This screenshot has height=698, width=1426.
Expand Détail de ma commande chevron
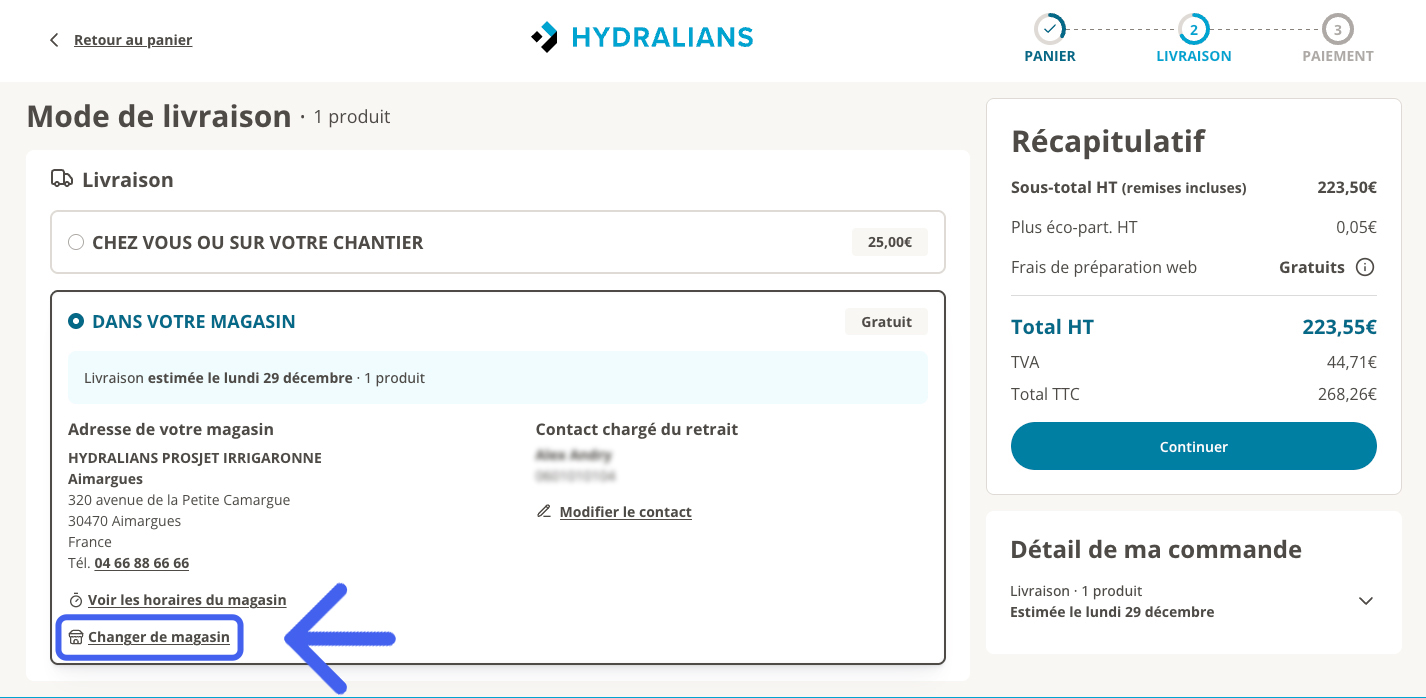(x=1366, y=601)
